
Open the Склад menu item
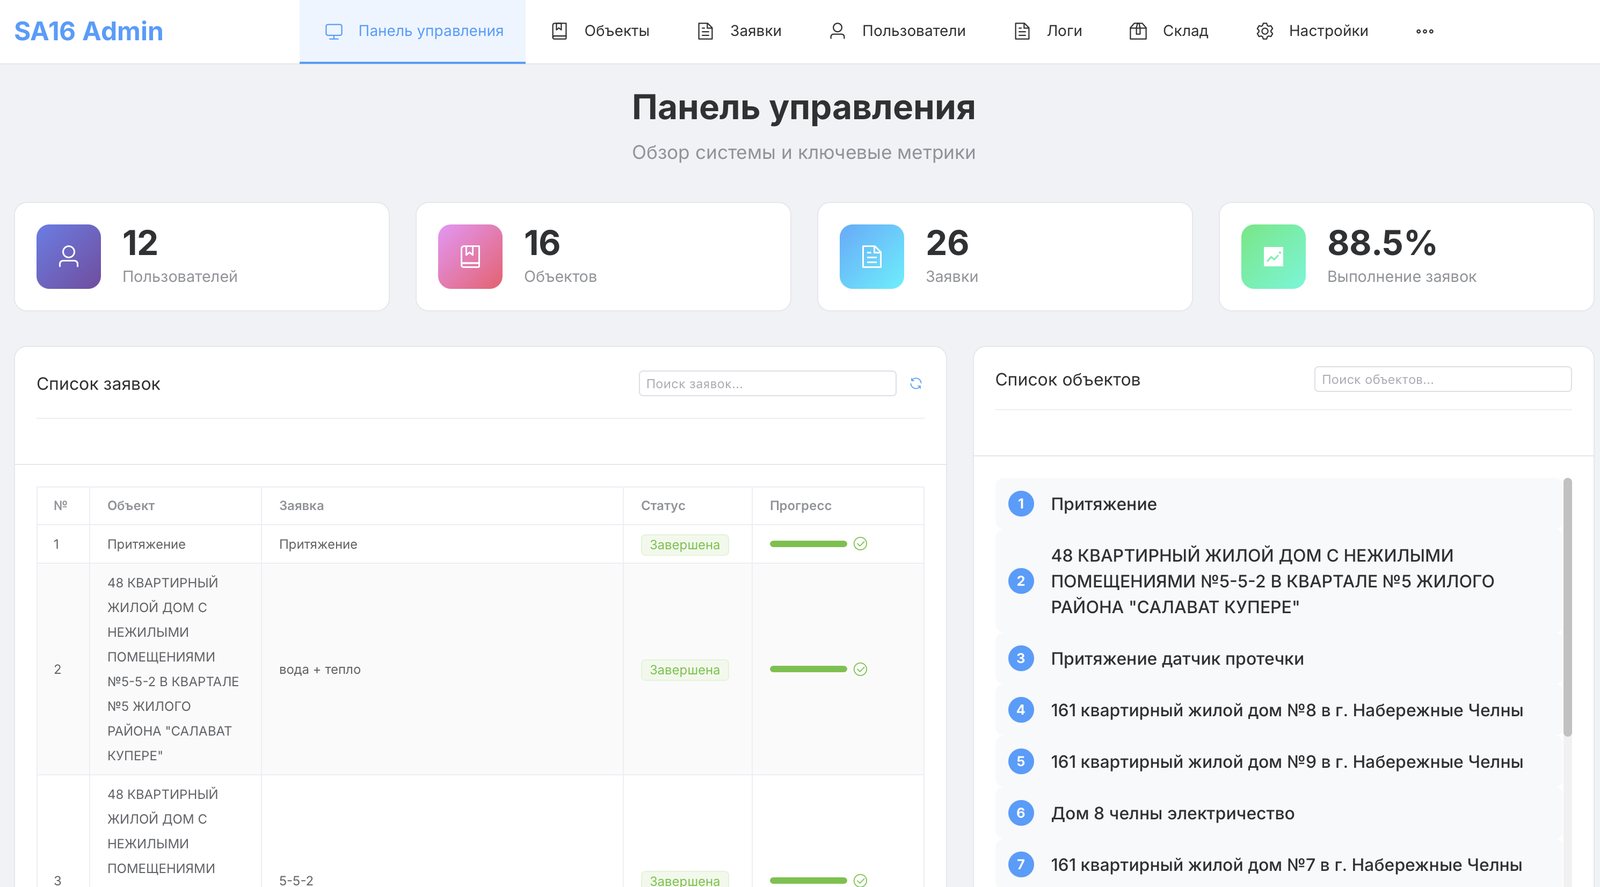pos(1169,31)
